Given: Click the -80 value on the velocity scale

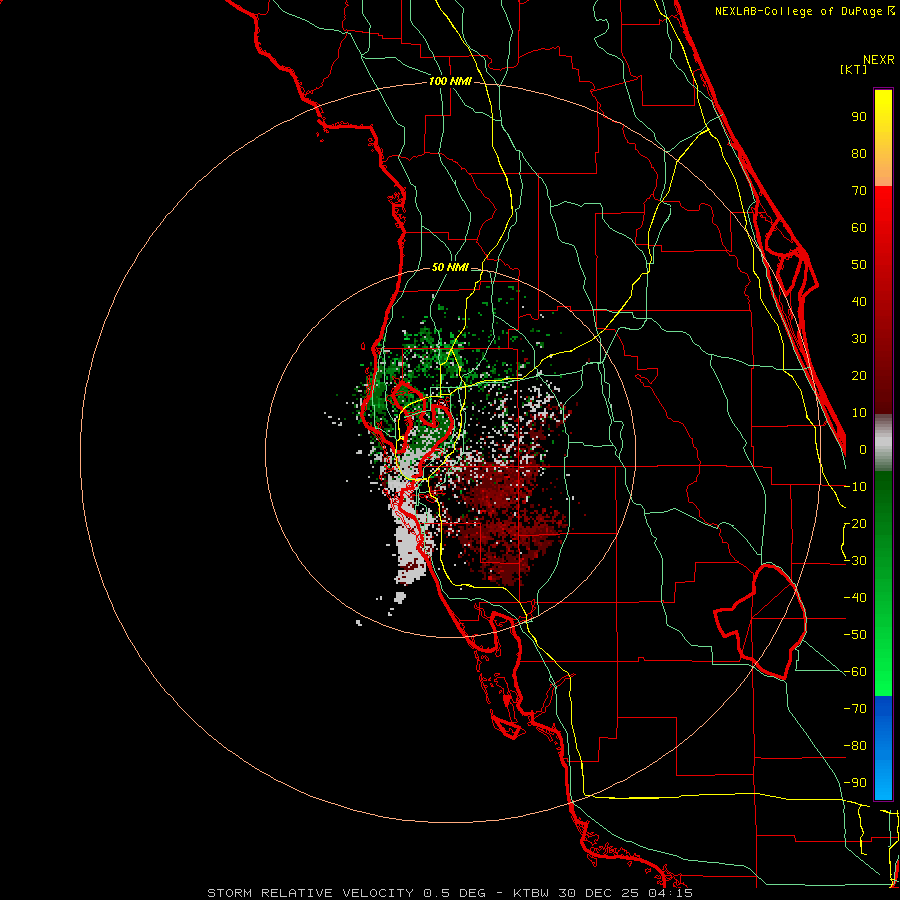Looking at the screenshot, I should point(855,746).
